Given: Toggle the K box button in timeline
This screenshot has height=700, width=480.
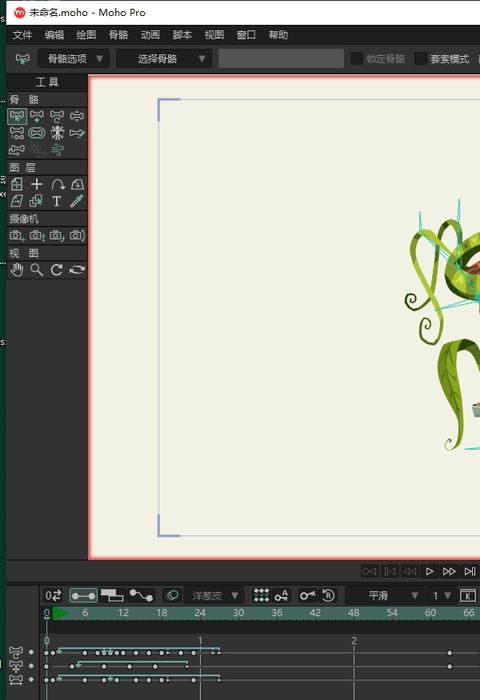Looking at the screenshot, I should pos(467,596).
